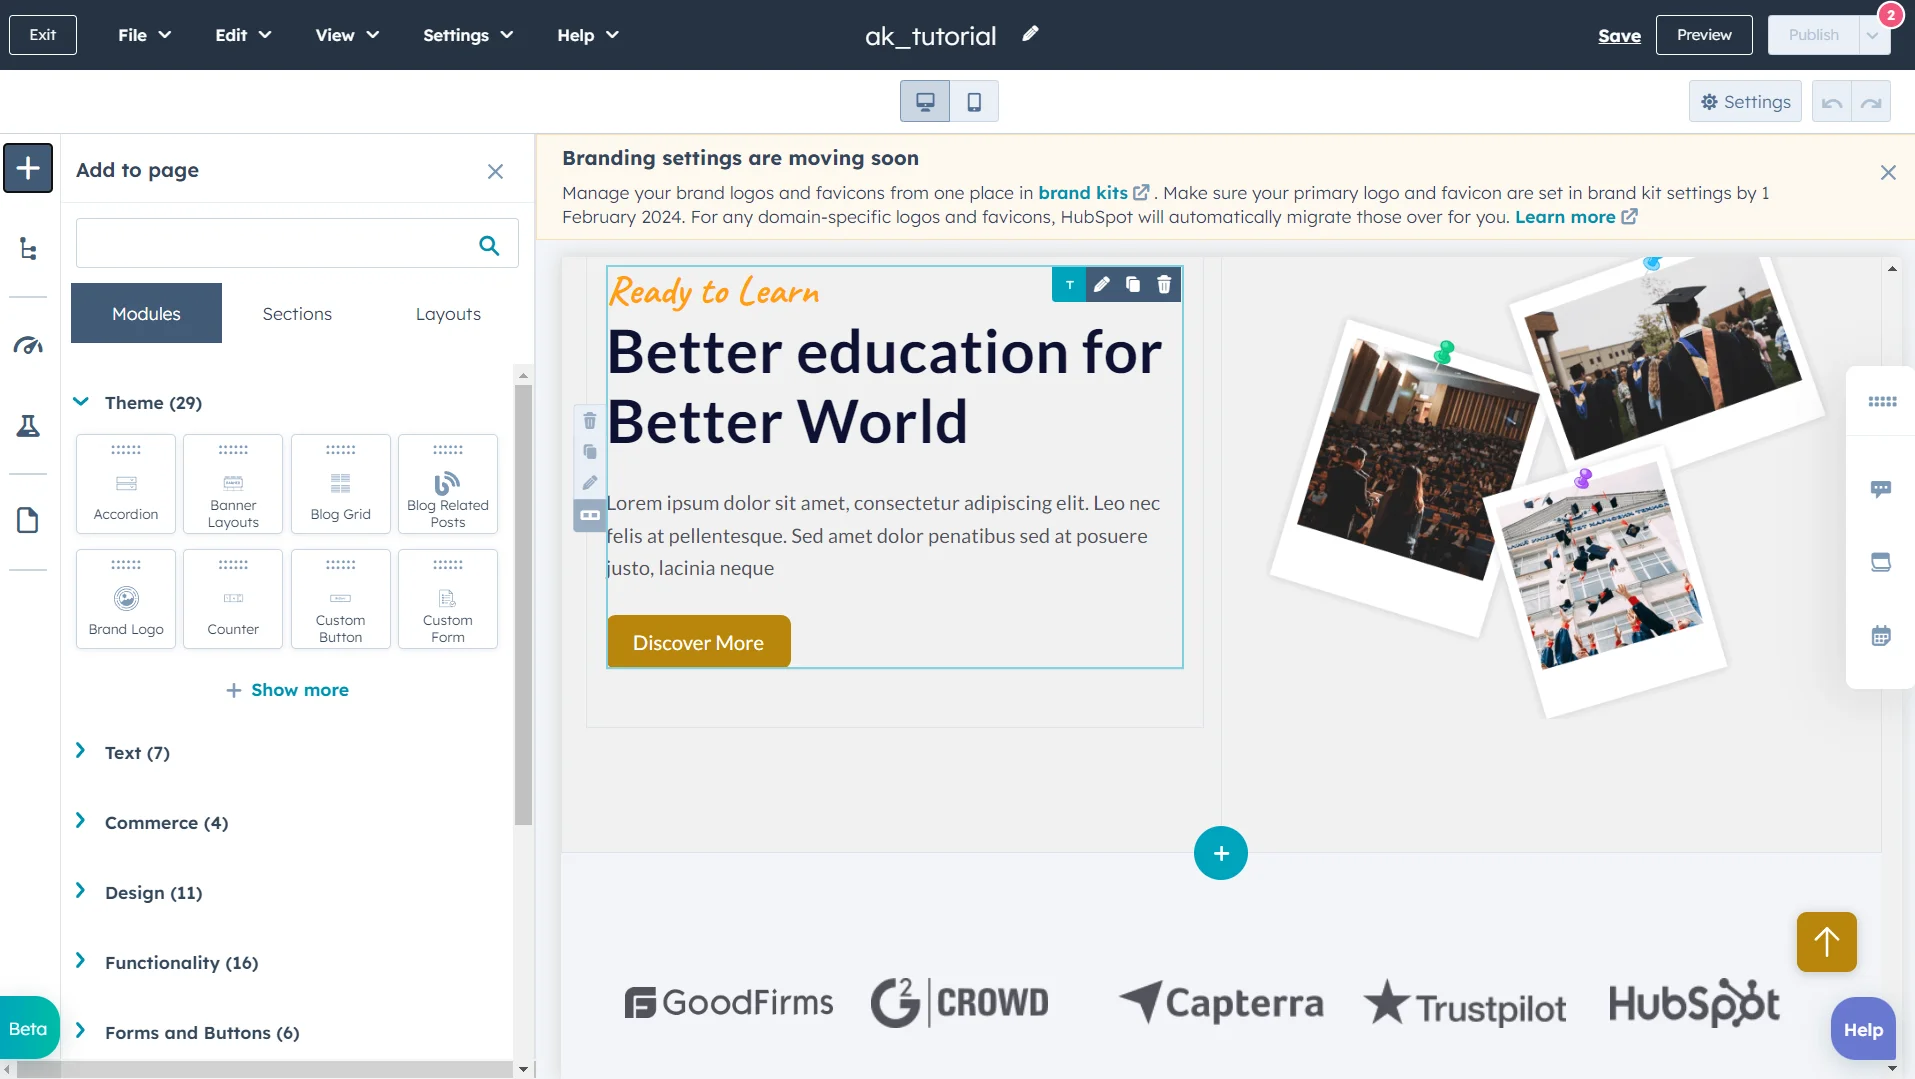Open the File menu
This screenshot has height=1079, width=1915.
point(143,34)
